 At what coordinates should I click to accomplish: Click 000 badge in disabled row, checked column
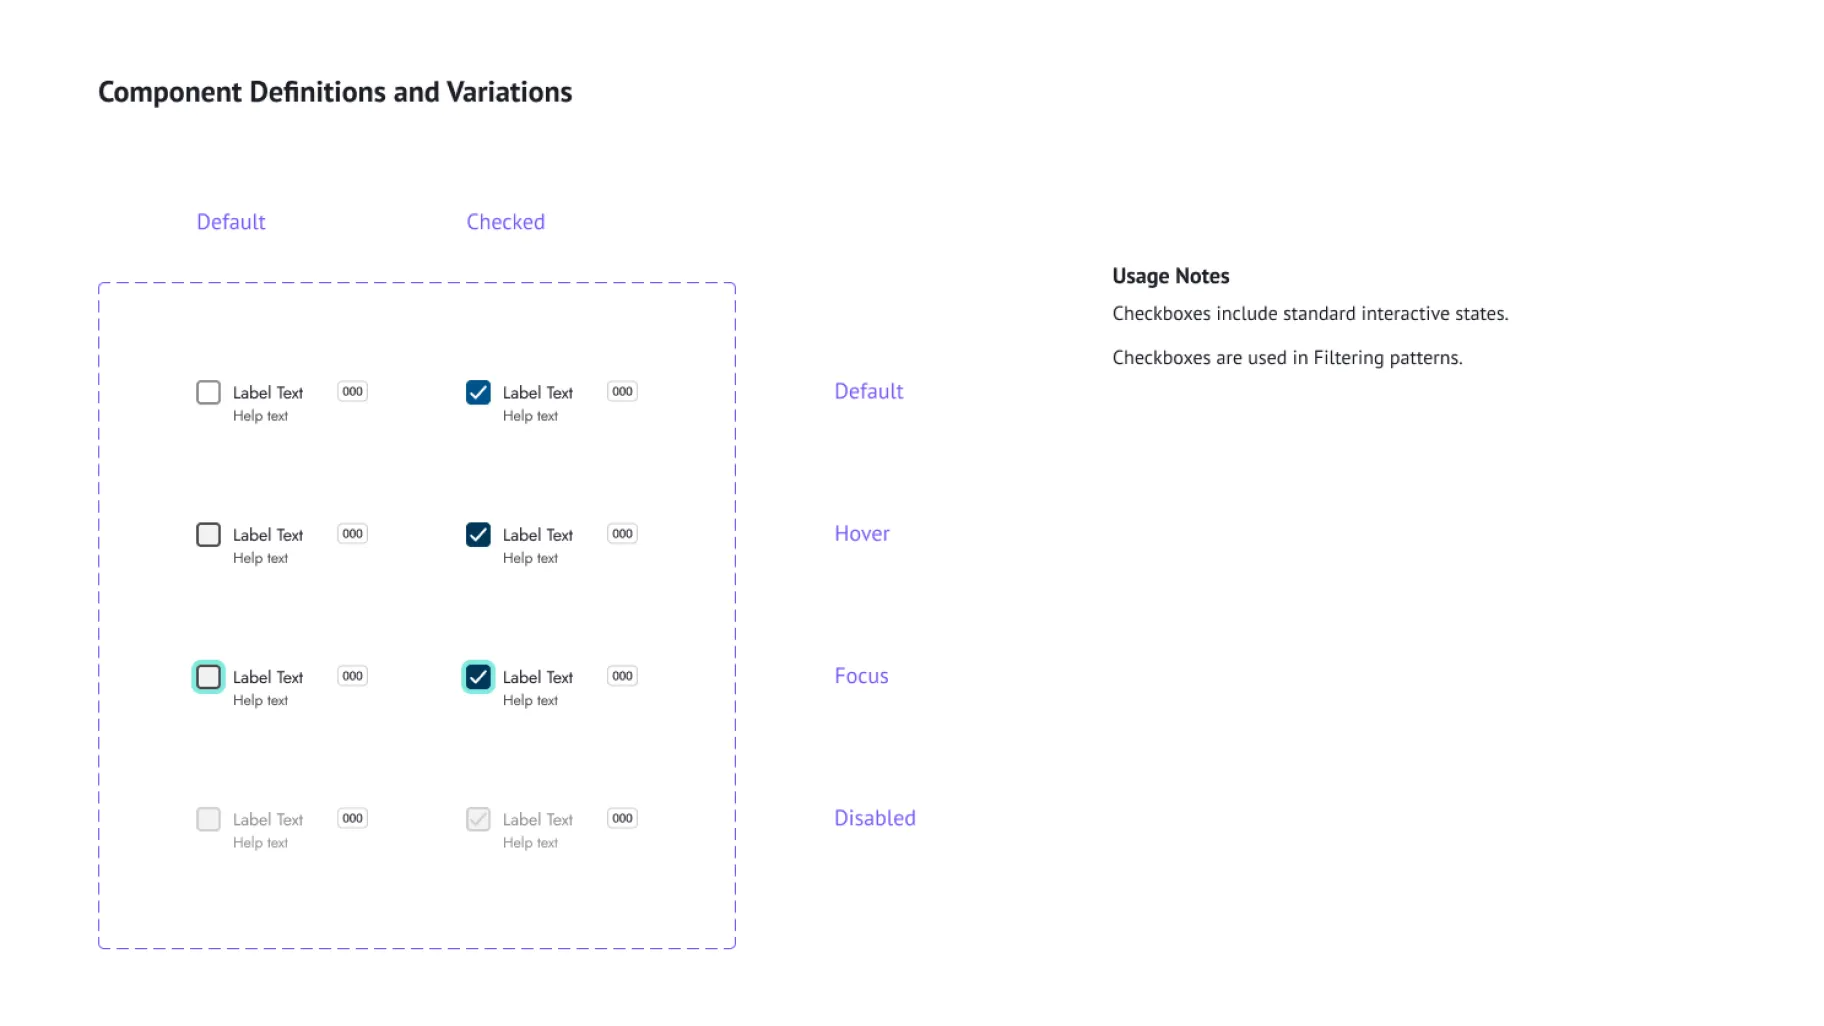(x=622, y=818)
